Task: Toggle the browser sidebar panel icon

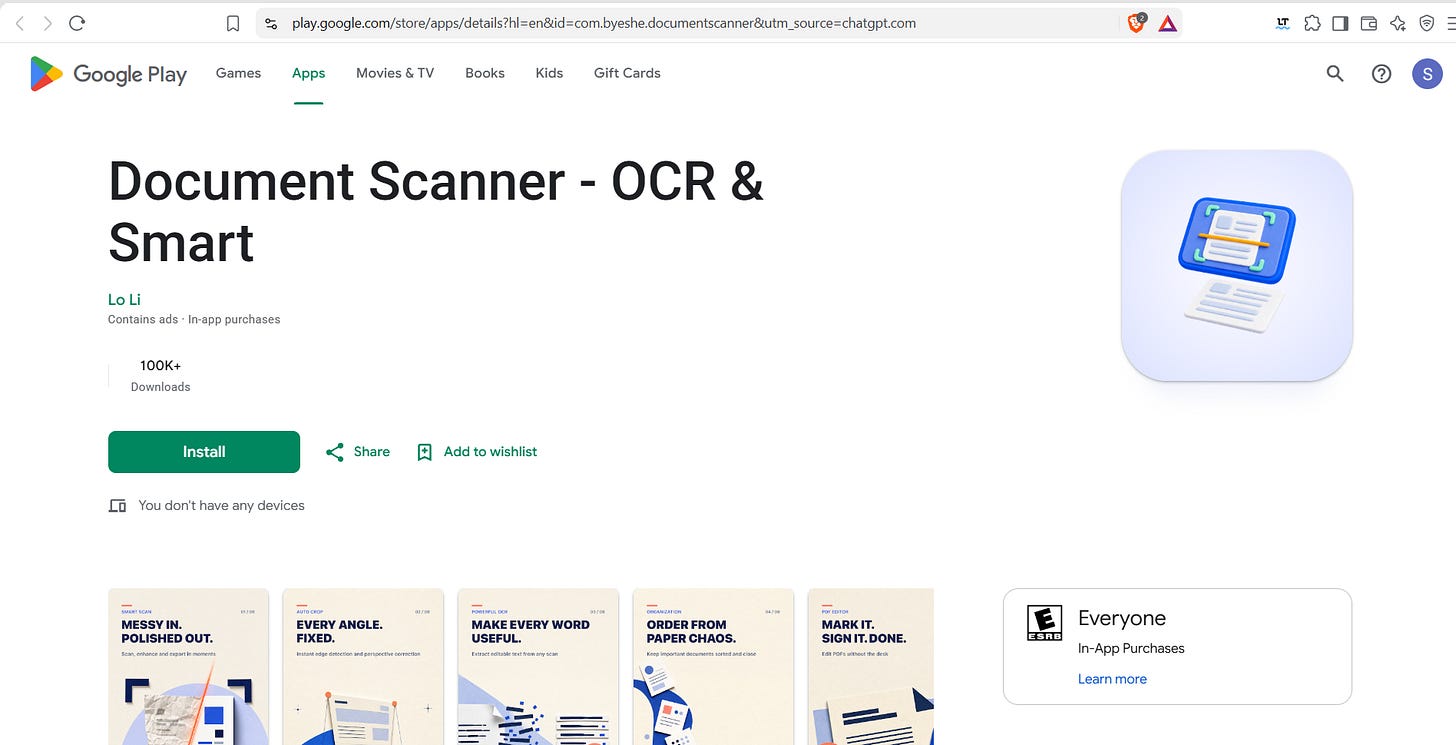Action: (x=1340, y=23)
